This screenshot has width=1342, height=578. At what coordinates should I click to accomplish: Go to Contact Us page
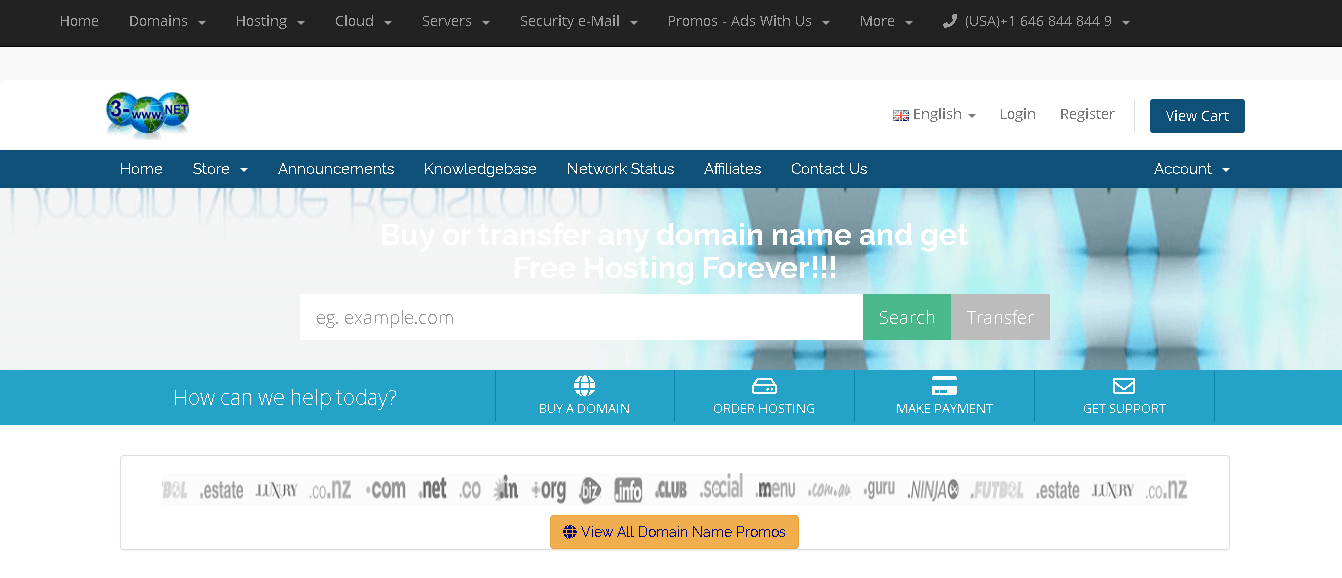pyautogui.click(x=829, y=169)
